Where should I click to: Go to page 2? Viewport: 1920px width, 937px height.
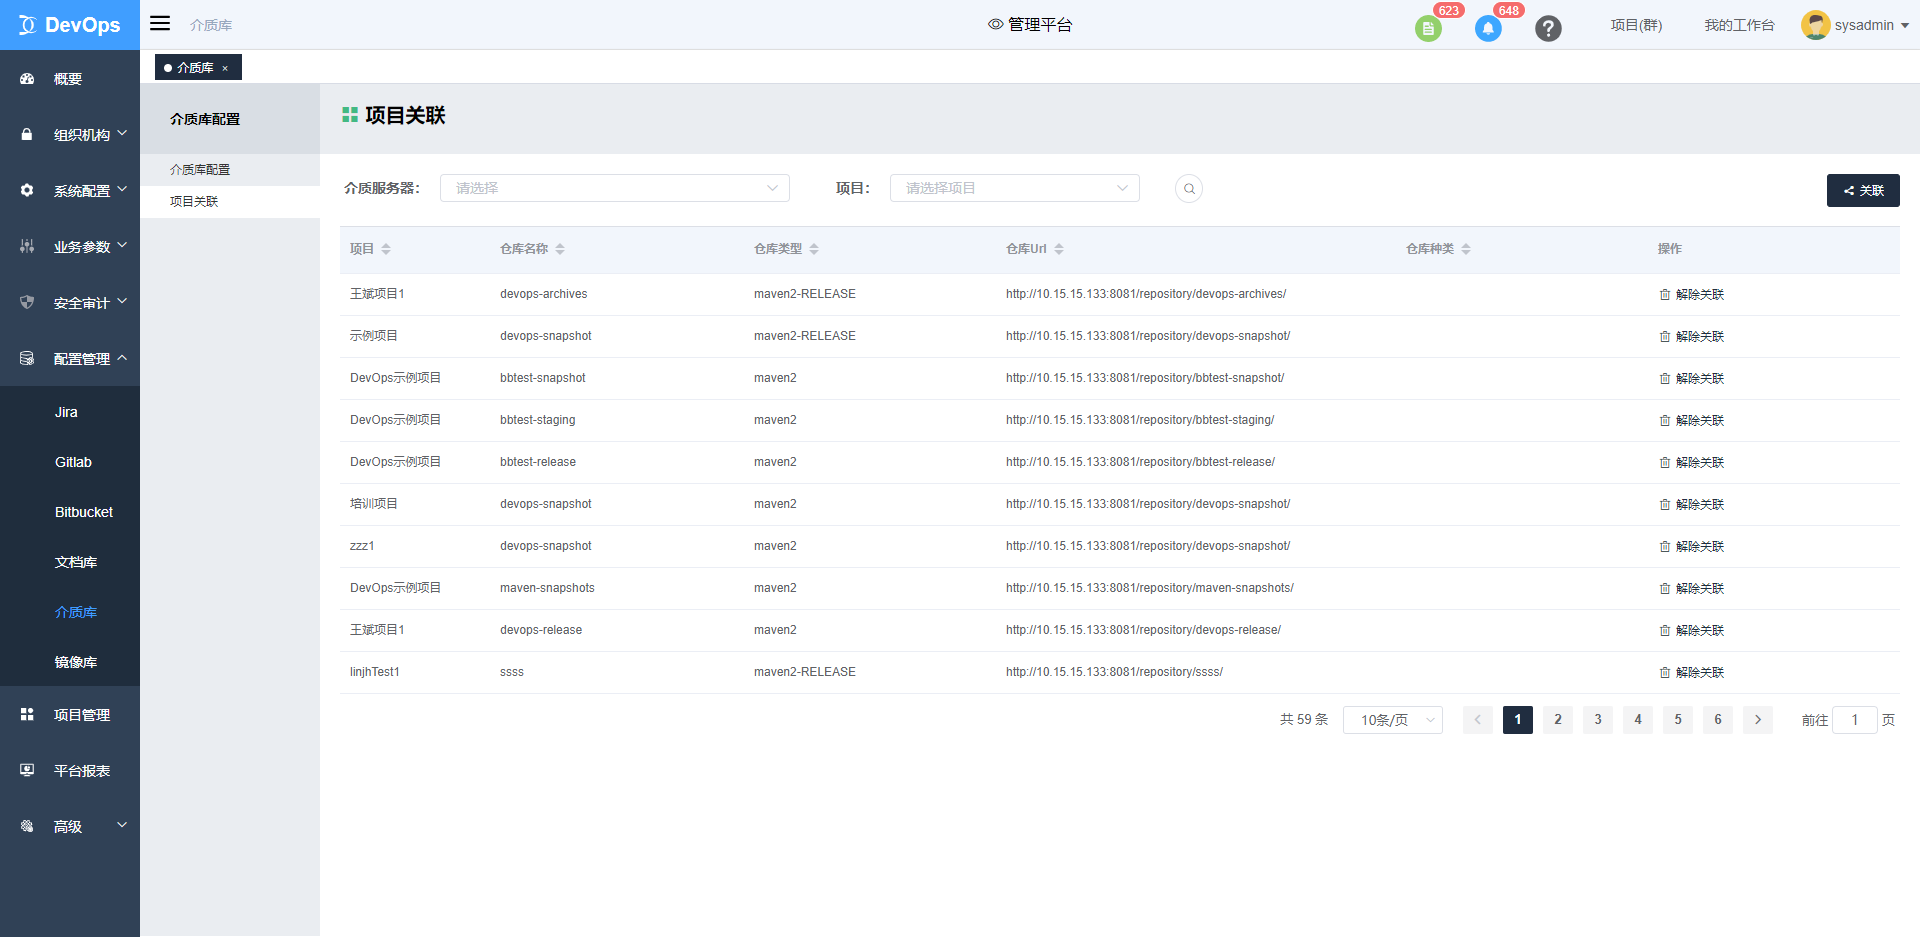(x=1558, y=720)
